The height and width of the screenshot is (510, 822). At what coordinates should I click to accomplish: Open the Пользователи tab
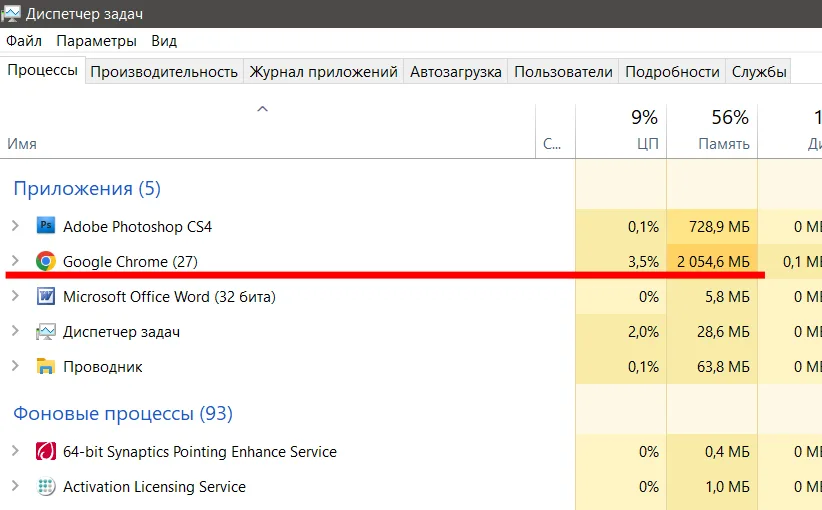pos(563,71)
